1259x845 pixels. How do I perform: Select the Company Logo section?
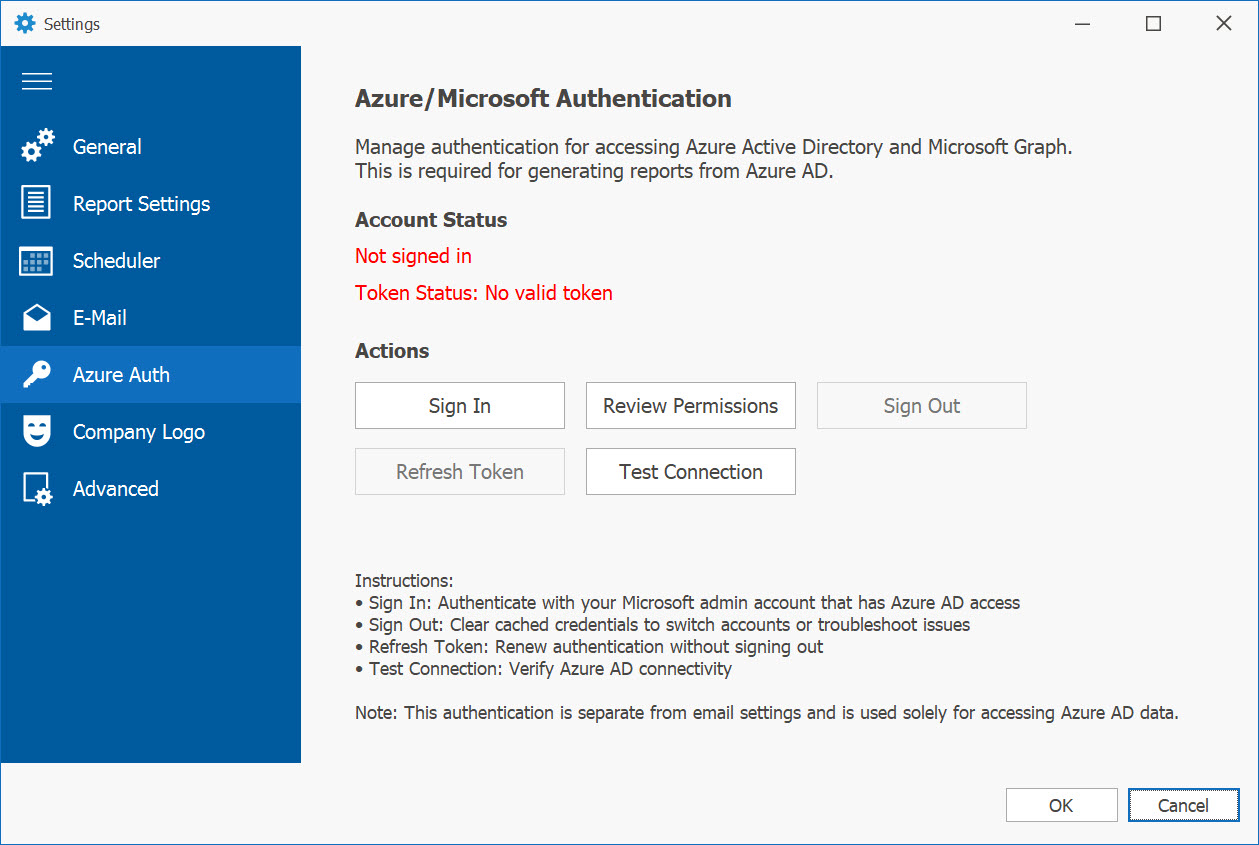point(138,432)
